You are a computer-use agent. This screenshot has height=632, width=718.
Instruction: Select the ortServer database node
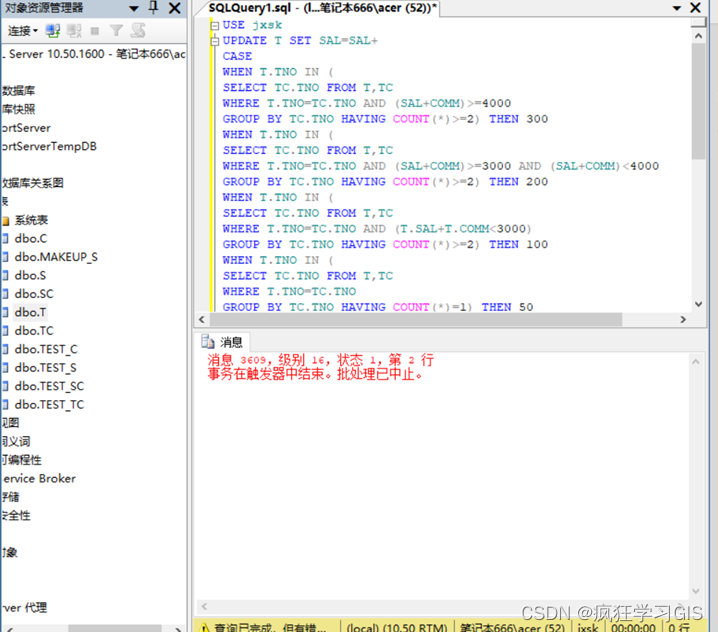(x=26, y=128)
